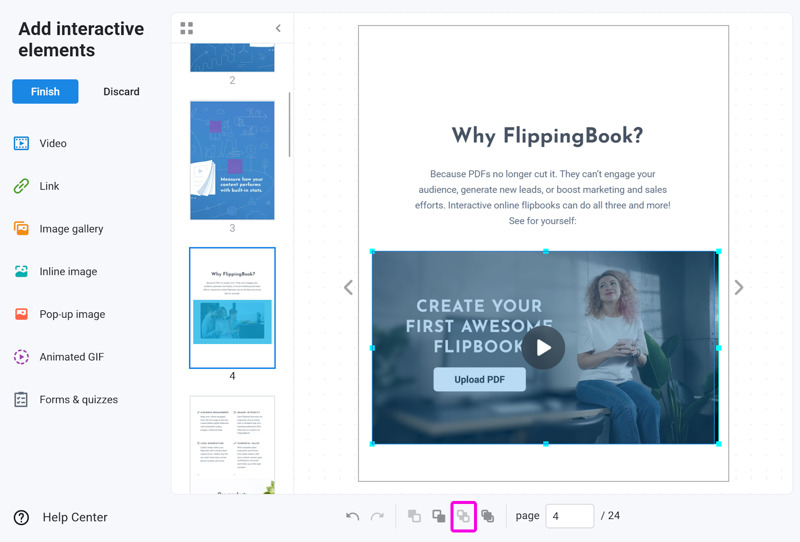Add an Image gallery element

58,229
